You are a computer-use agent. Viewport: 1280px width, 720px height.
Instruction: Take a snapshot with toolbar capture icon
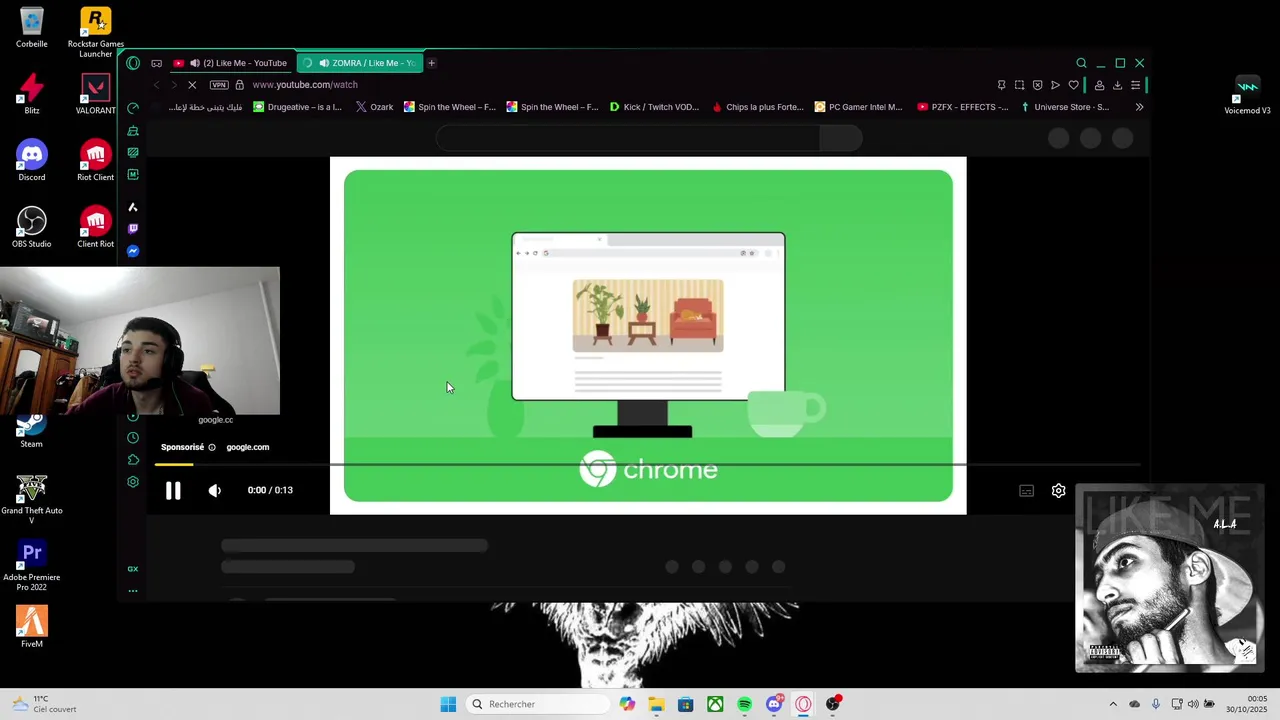1019,85
